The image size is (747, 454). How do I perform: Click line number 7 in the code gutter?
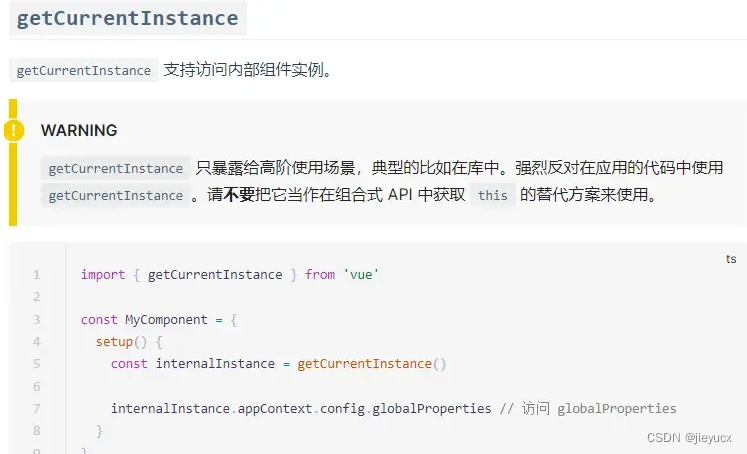tap(36, 409)
